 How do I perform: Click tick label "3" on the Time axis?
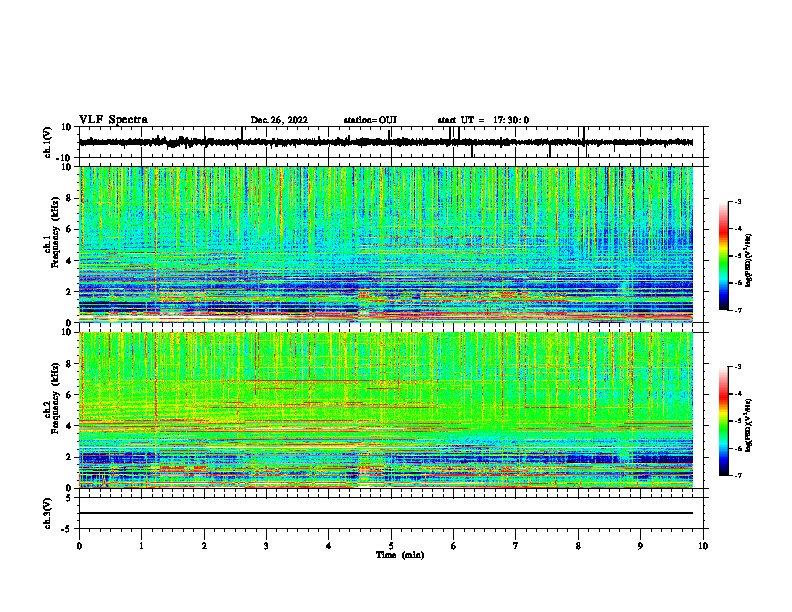[x=266, y=546]
